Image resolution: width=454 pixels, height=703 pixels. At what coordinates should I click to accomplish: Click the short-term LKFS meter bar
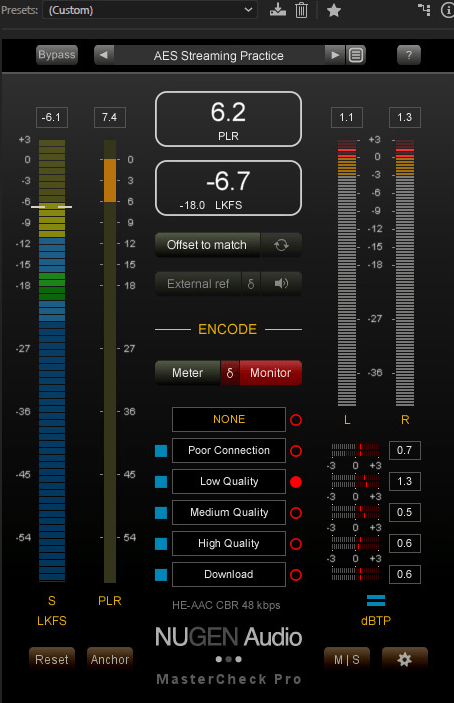tap(52, 361)
